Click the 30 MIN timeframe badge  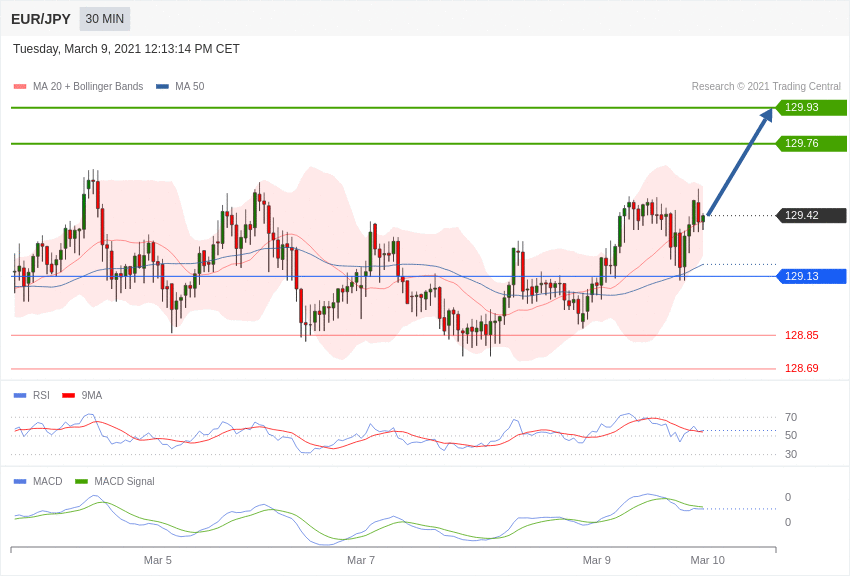105,19
